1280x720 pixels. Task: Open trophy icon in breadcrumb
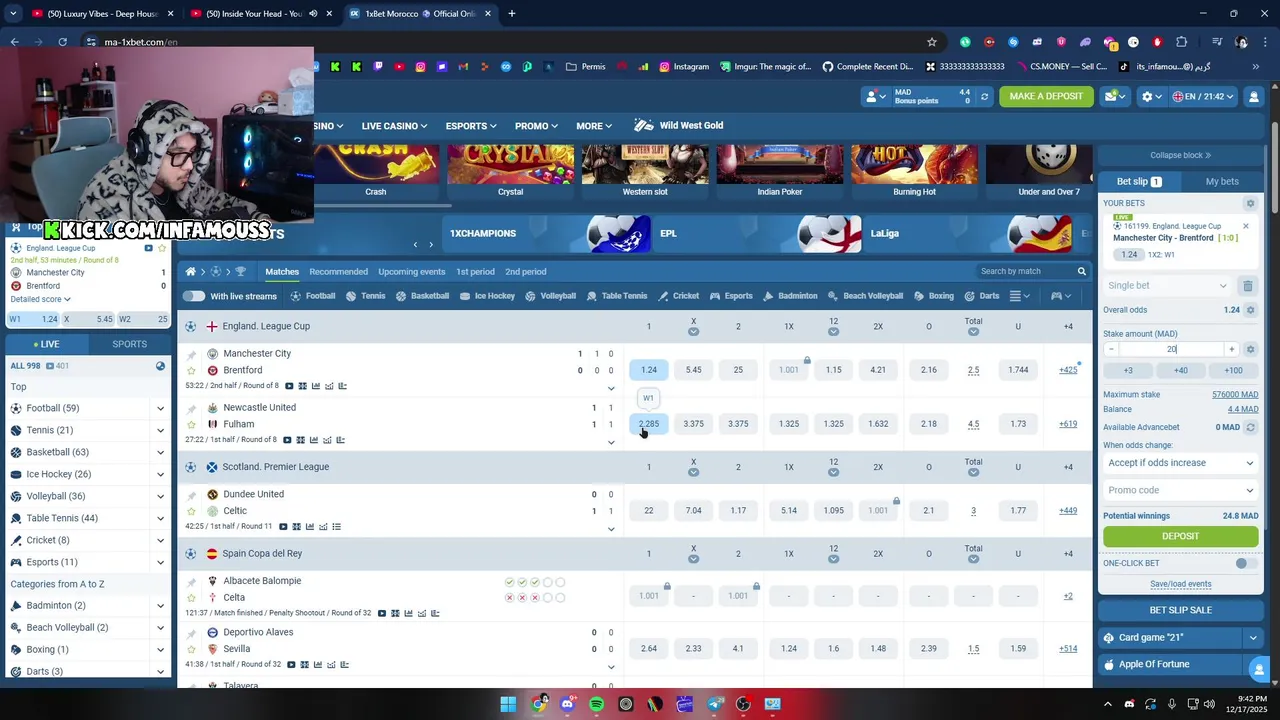[240, 271]
